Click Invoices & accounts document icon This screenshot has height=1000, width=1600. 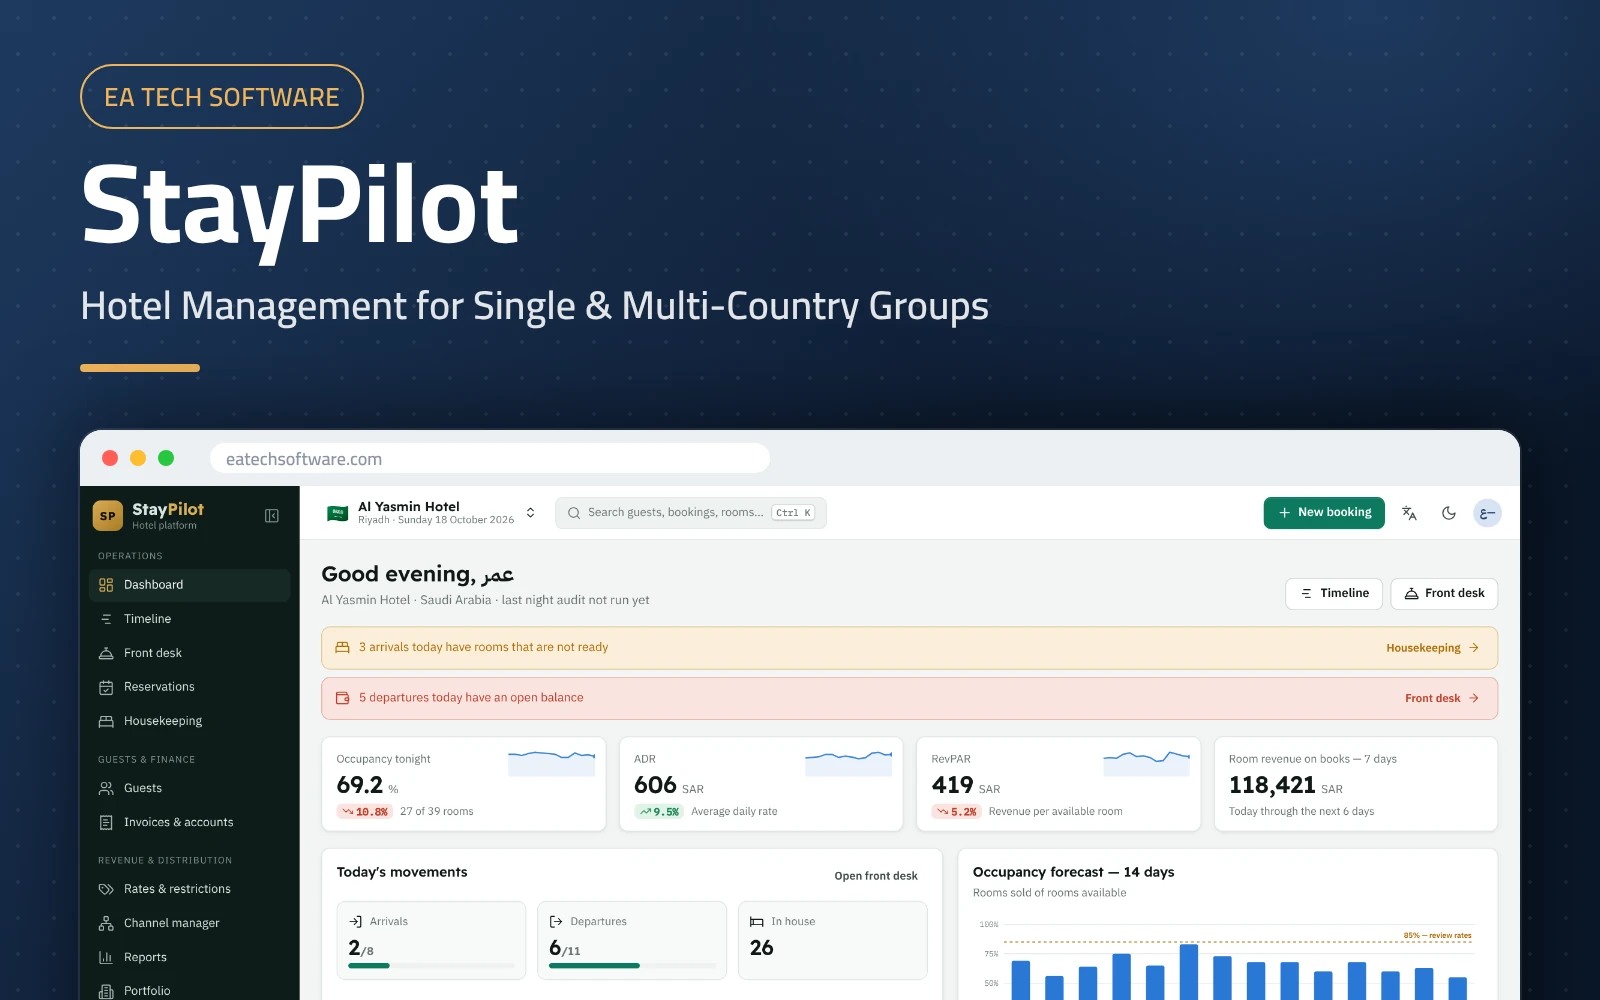pyautogui.click(x=106, y=822)
